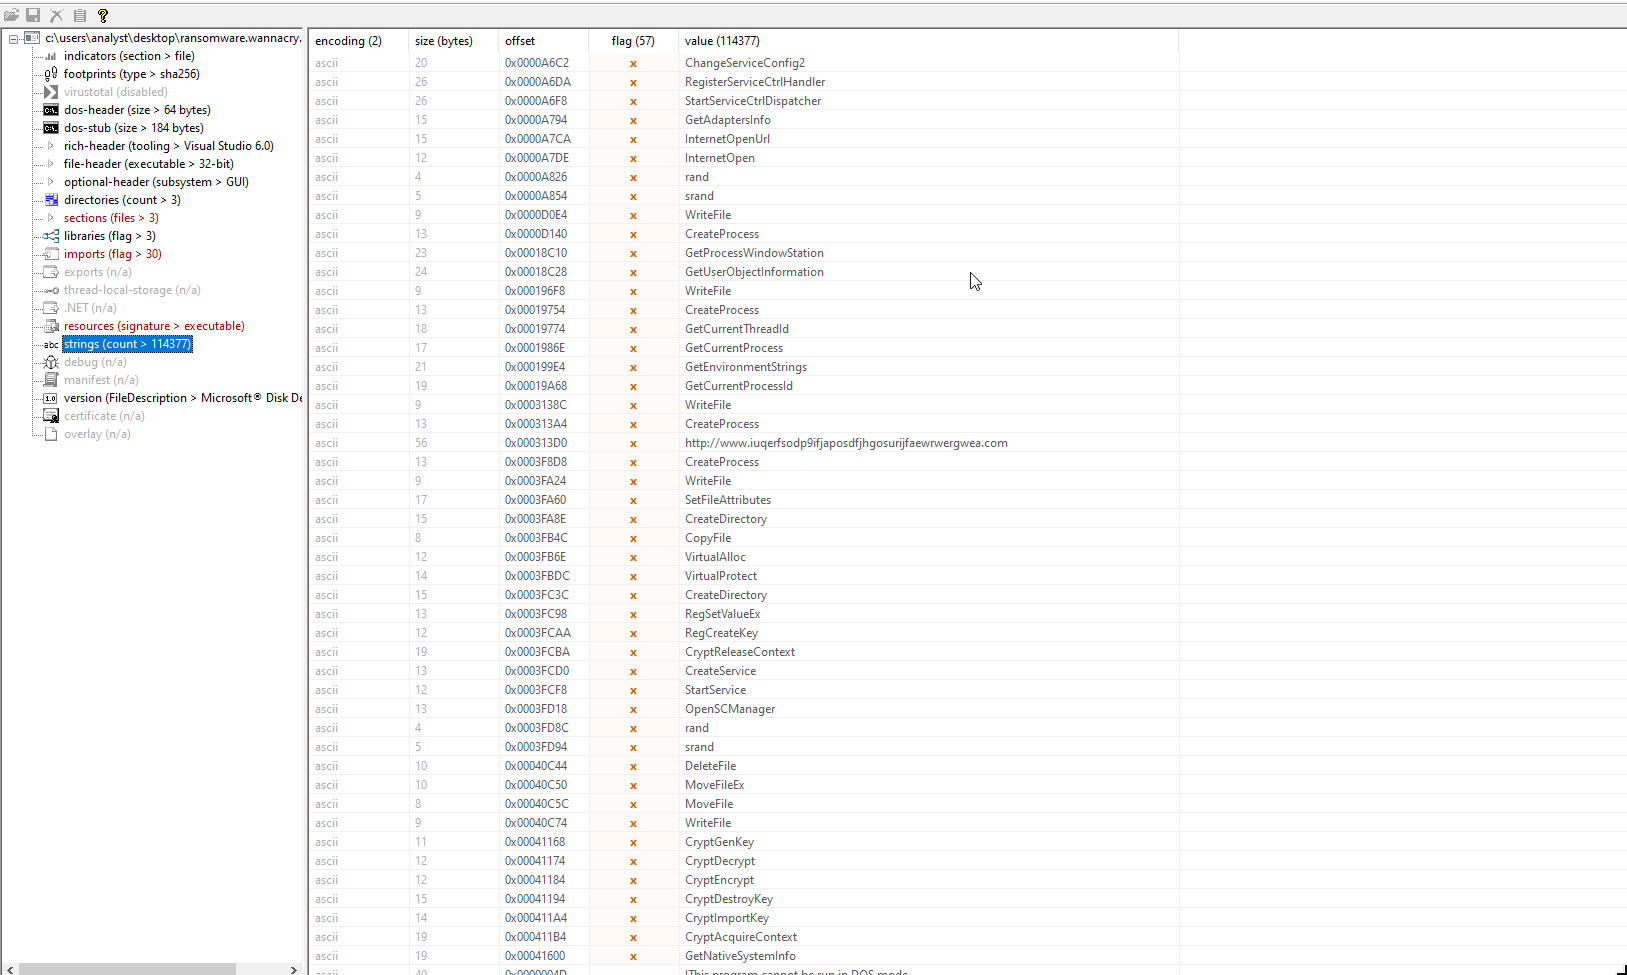
Task: Click the close file X toolbar icon
Action: pos(56,15)
